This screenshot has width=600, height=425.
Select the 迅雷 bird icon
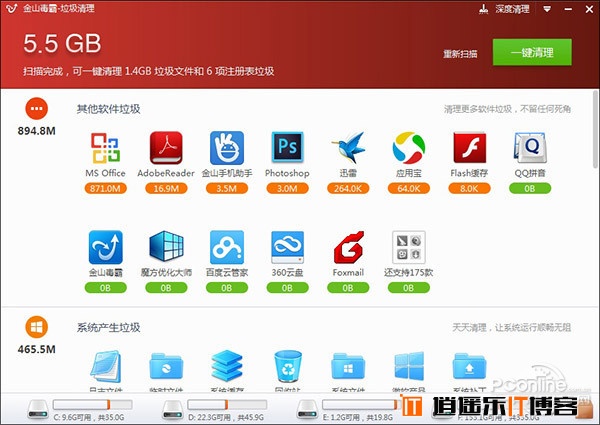(x=348, y=147)
